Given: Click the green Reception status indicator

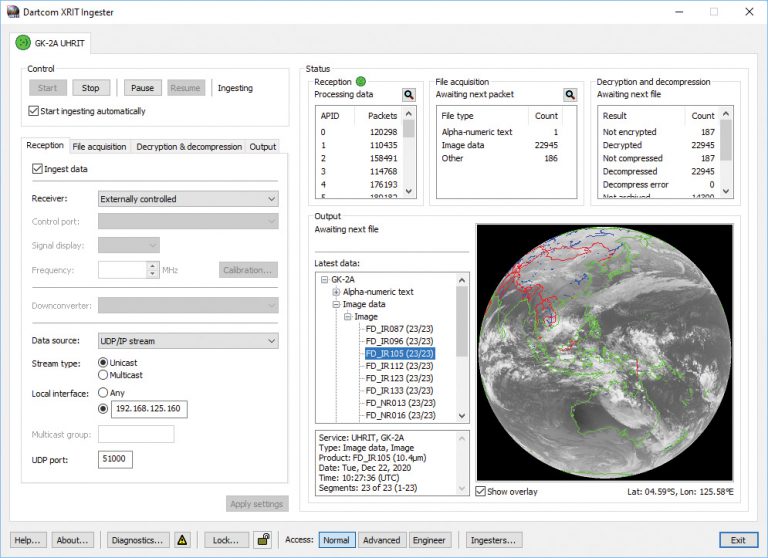Looking at the screenshot, I should click(360, 82).
